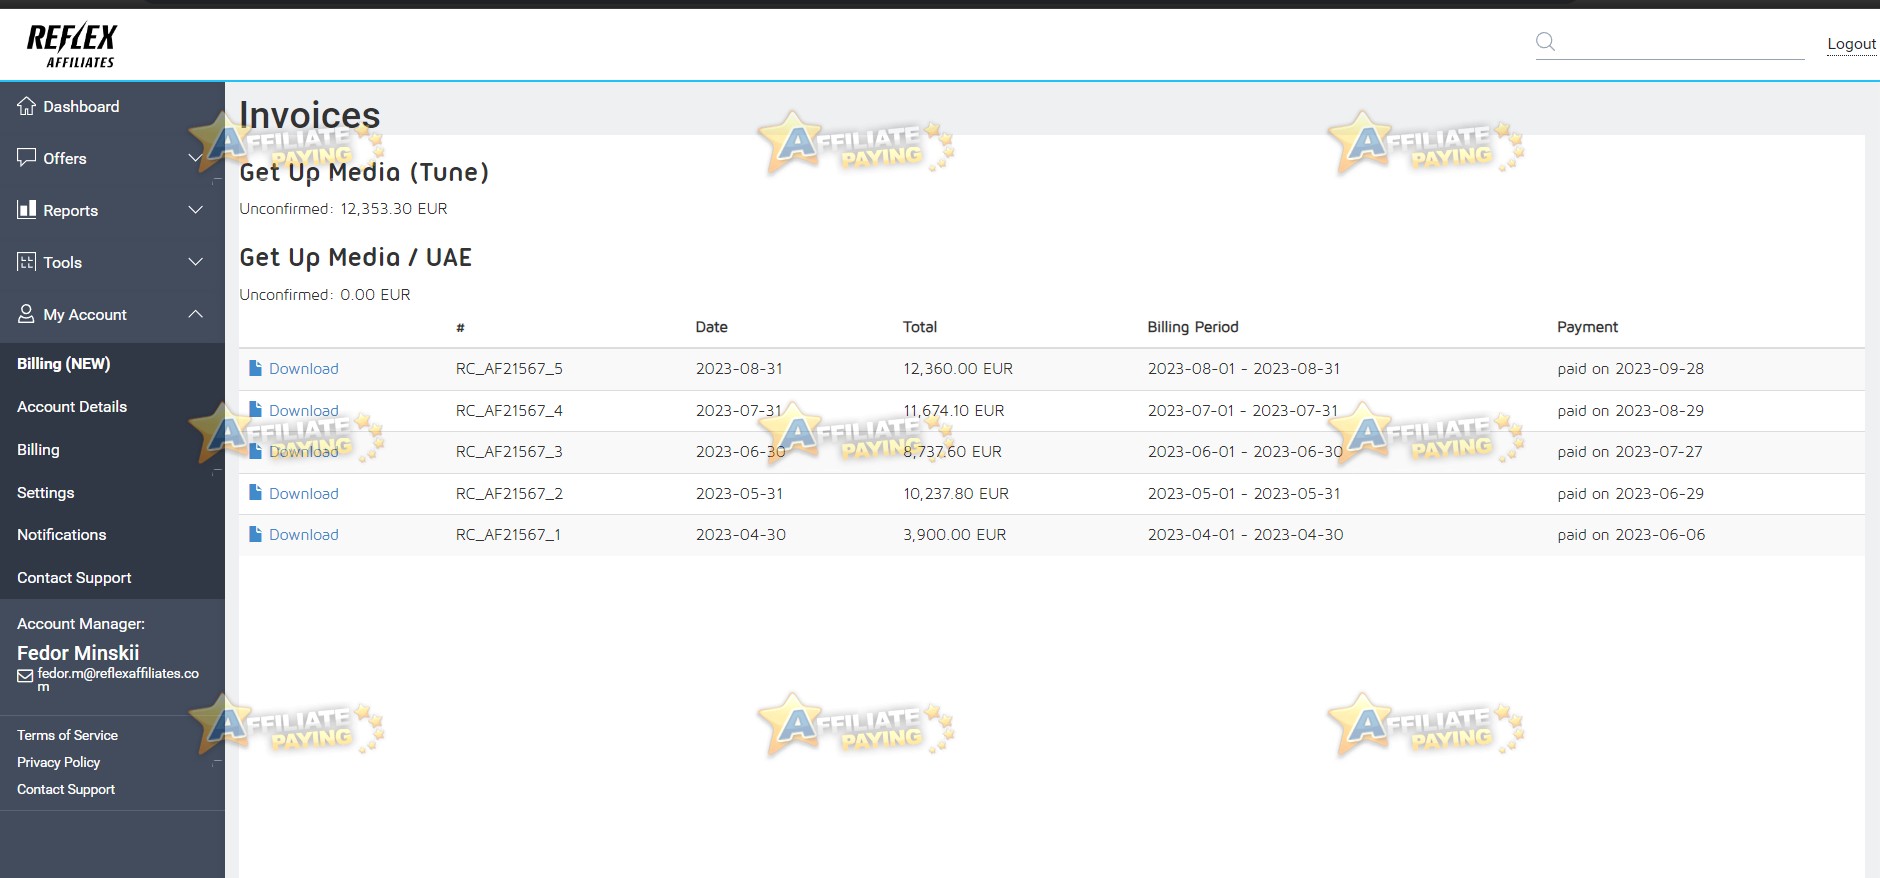Select the Get Up Media / UAE heading

355,257
